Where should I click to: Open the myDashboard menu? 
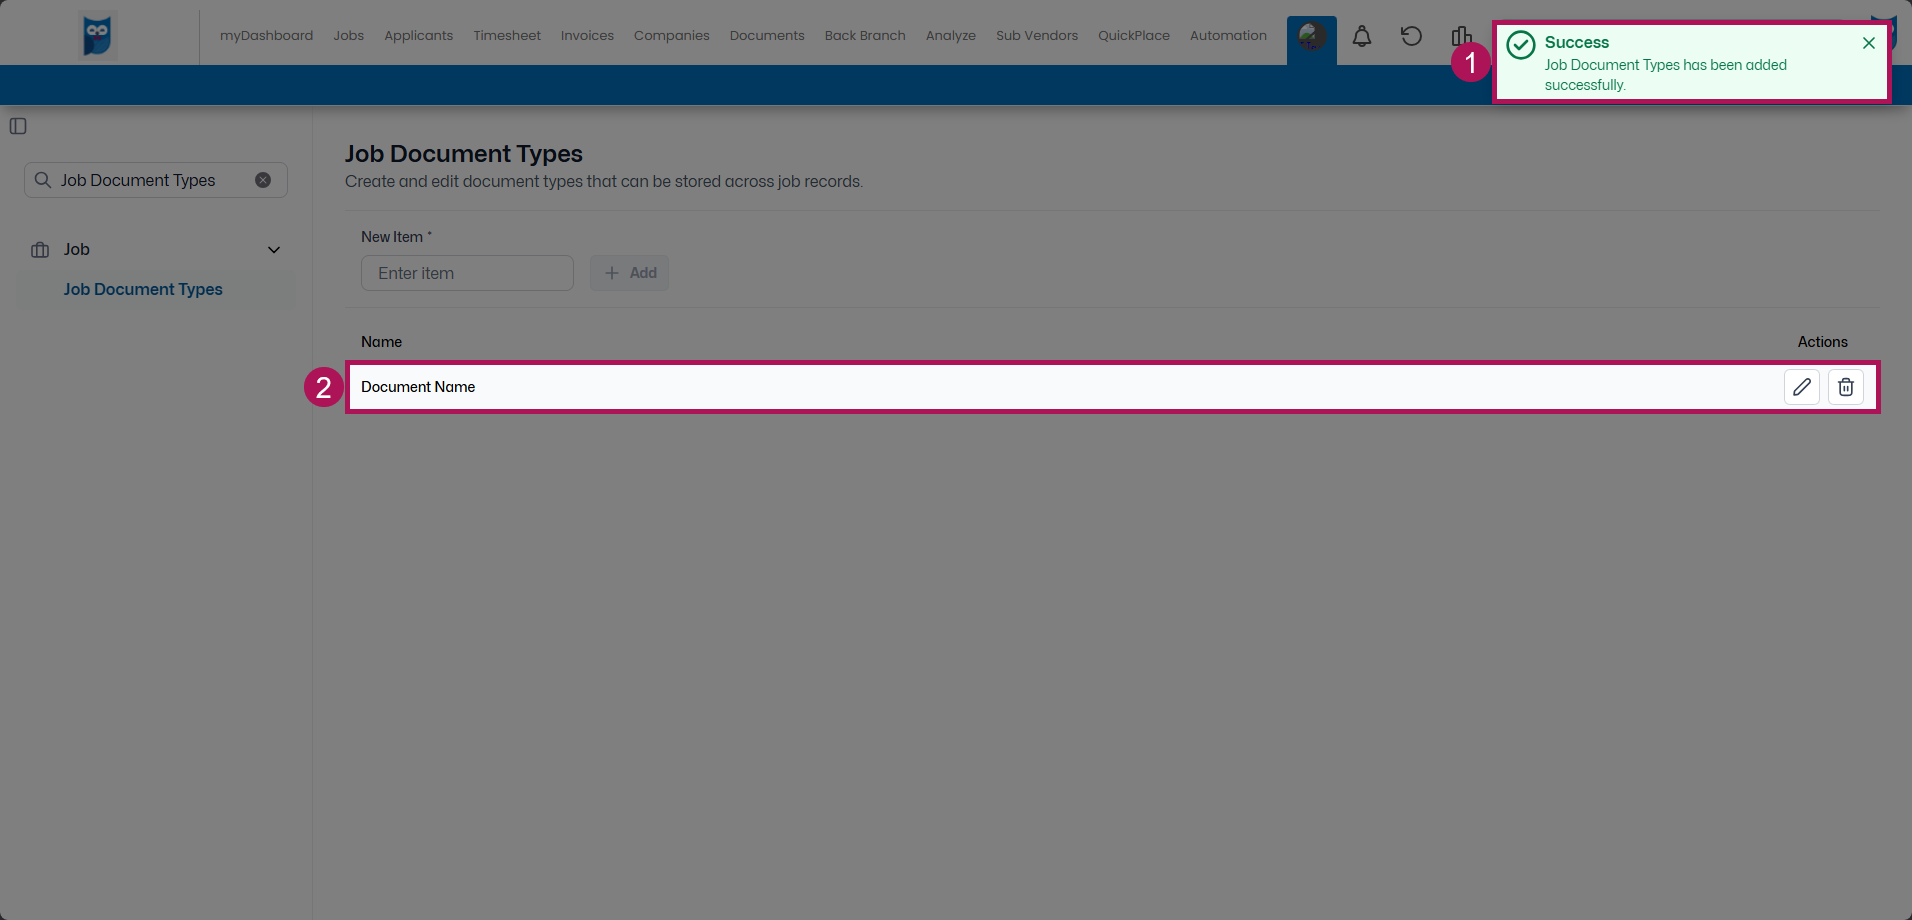pos(267,36)
